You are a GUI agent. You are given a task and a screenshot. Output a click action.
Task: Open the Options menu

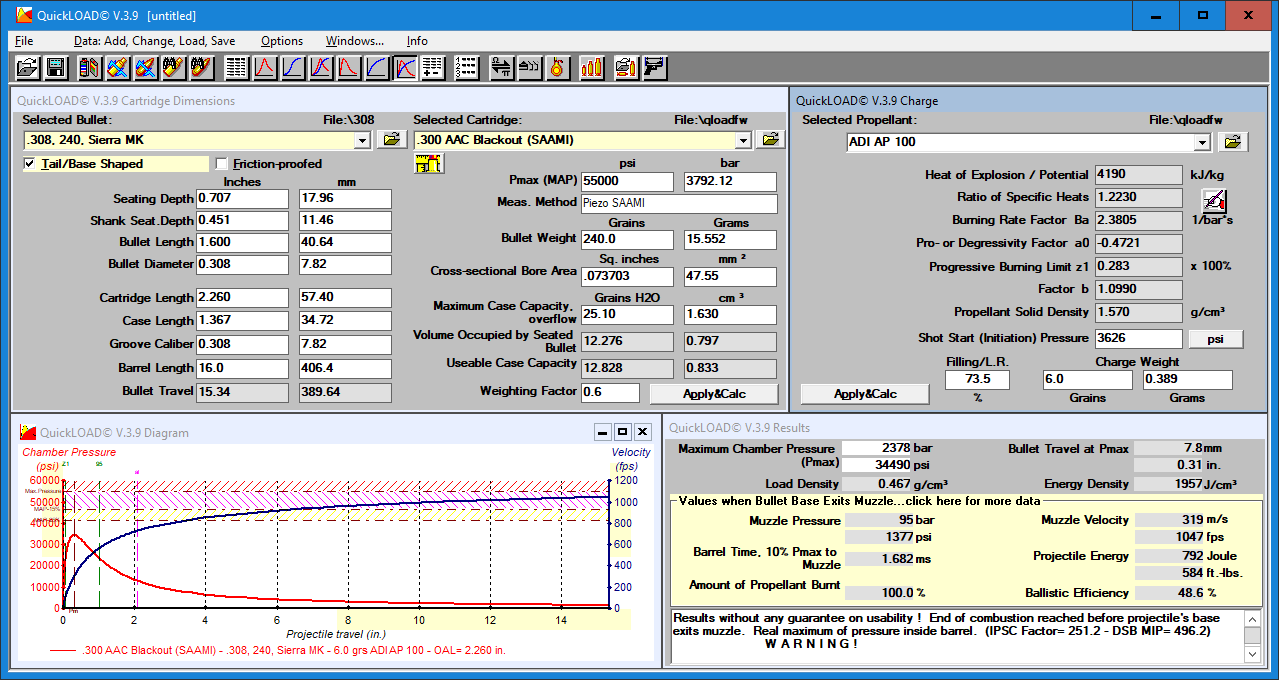pyautogui.click(x=282, y=41)
